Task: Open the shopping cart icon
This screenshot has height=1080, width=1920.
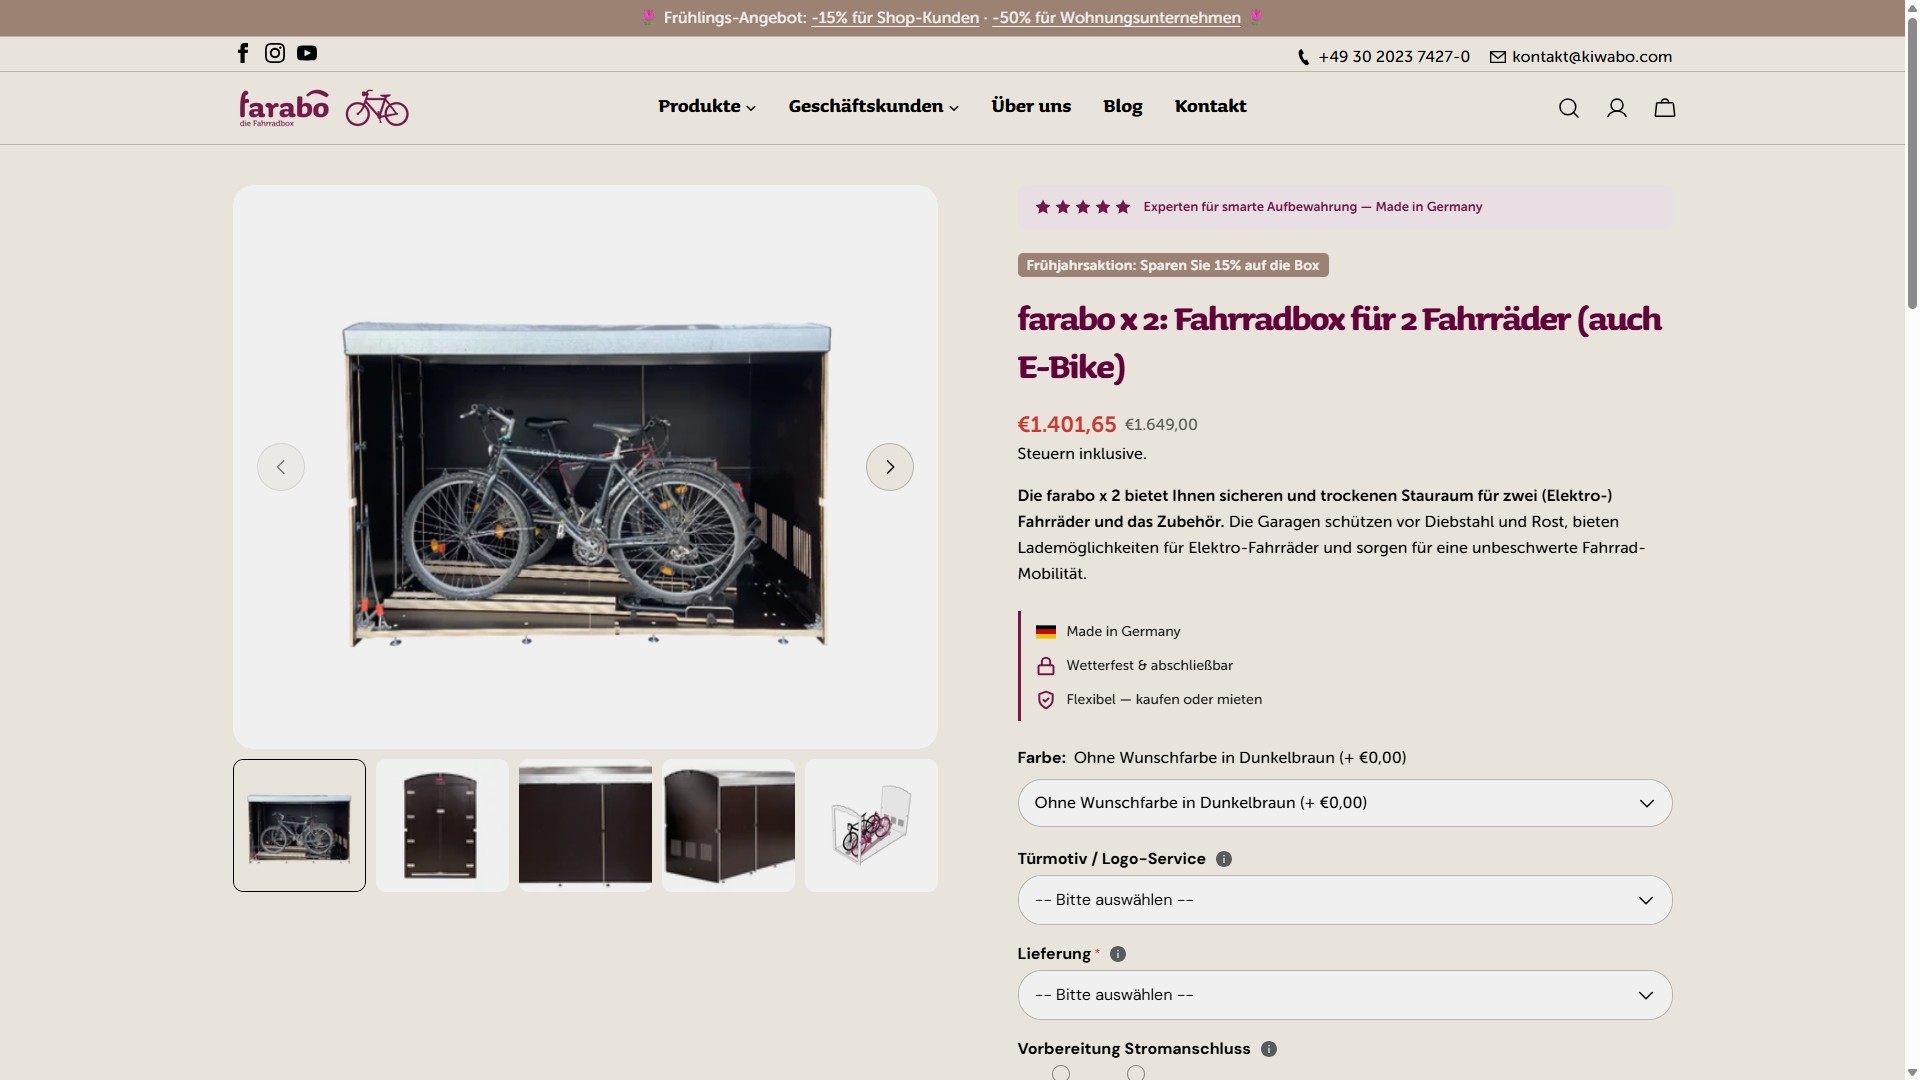Action: coord(1664,108)
